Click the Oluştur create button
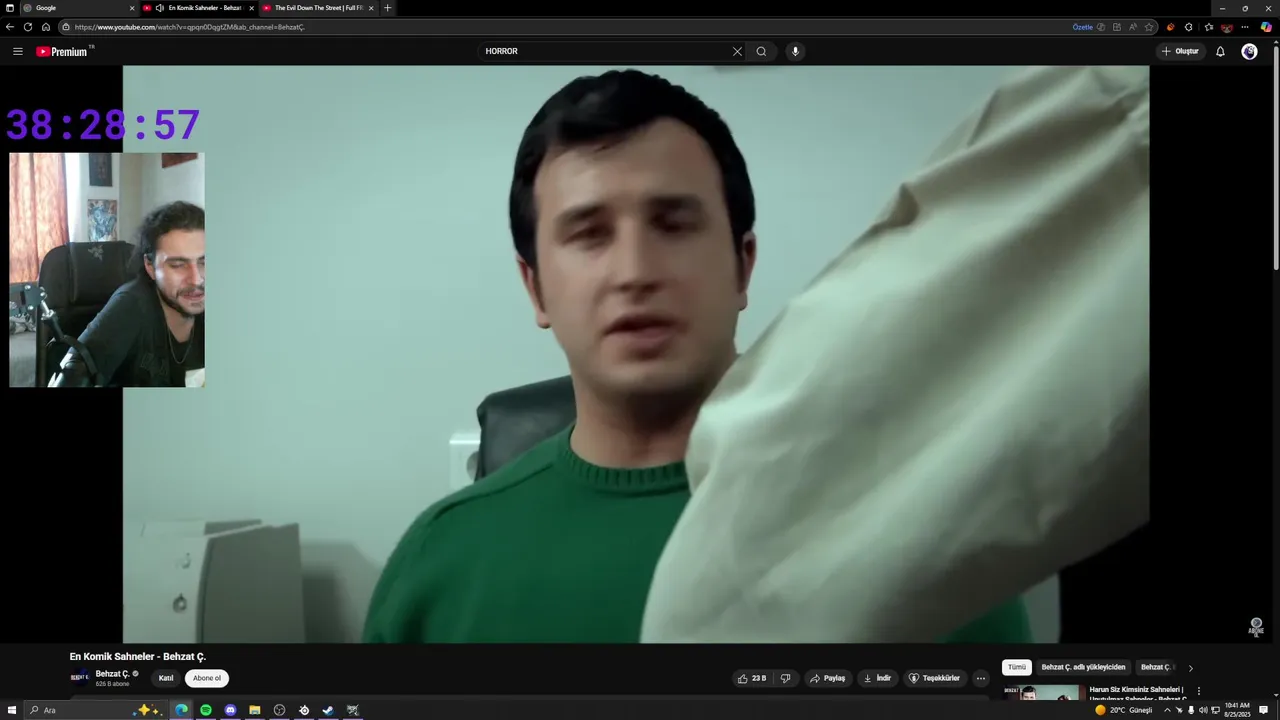Image resolution: width=1280 pixels, height=720 pixels. [x=1180, y=51]
